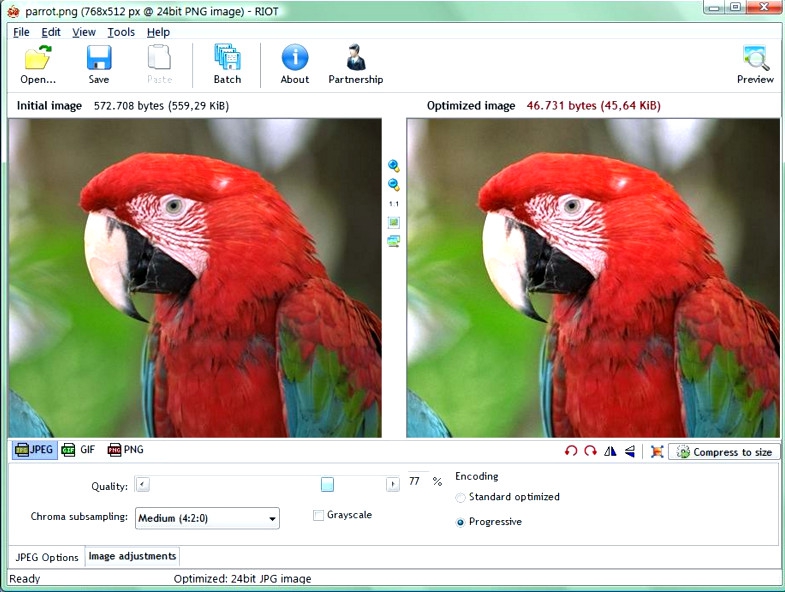The width and height of the screenshot is (785, 592).
Task: Zoom in using the plus magnifier
Action: pyautogui.click(x=394, y=166)
